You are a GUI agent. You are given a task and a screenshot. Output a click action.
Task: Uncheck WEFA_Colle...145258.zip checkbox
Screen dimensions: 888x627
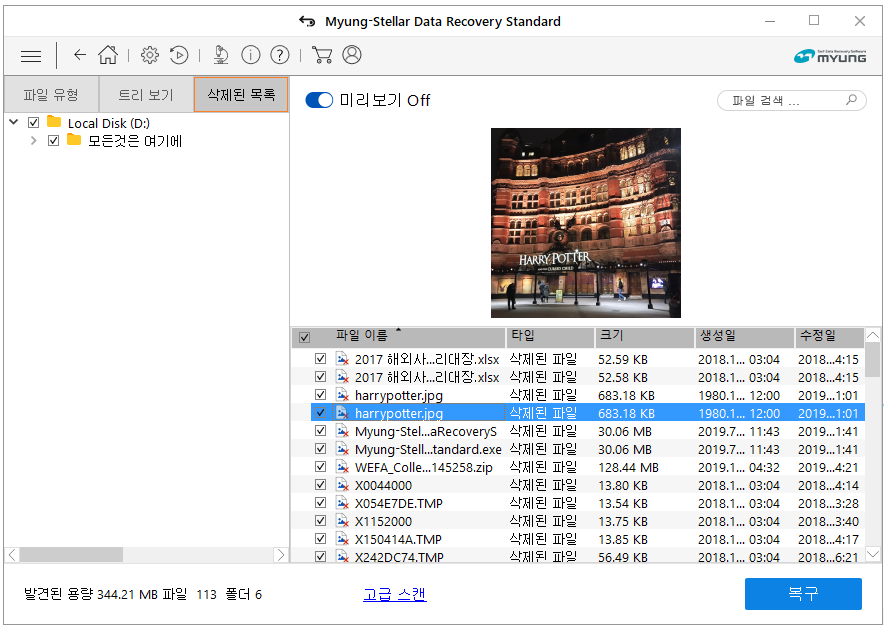[320, 467]
